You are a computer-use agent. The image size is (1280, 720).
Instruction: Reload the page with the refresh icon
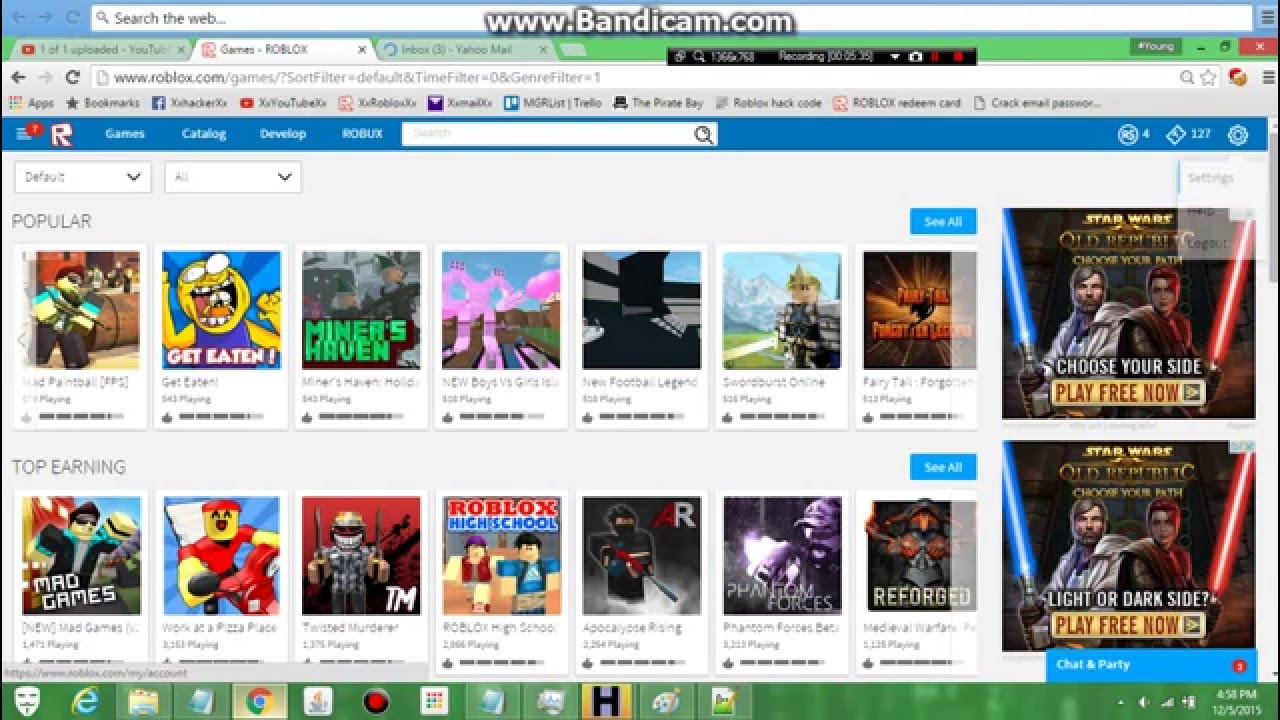72,77
